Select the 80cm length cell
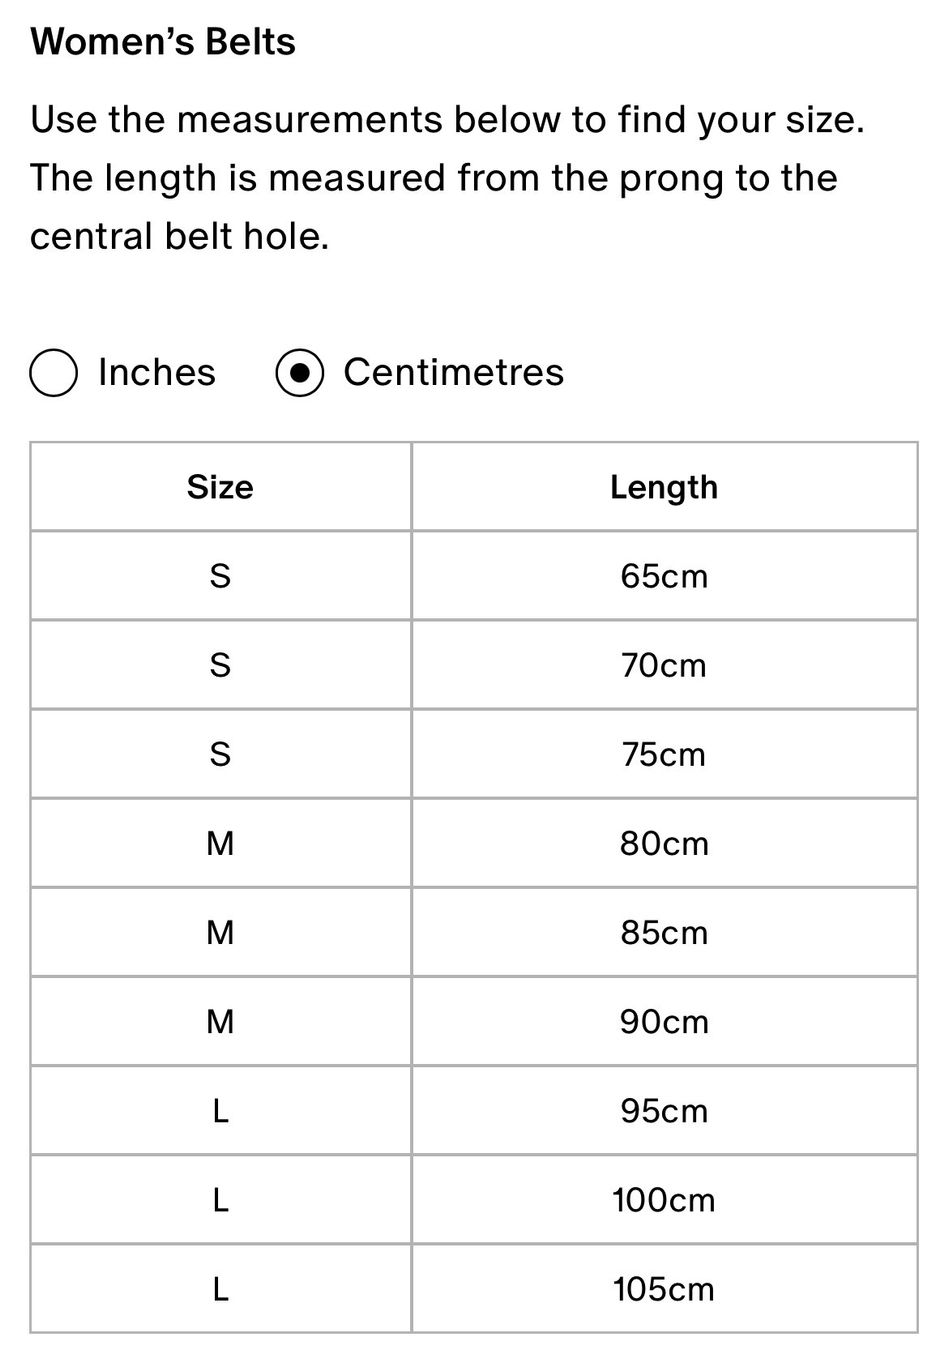The width and height of the screenshot is (948, 1350). [x=664, y=843]
